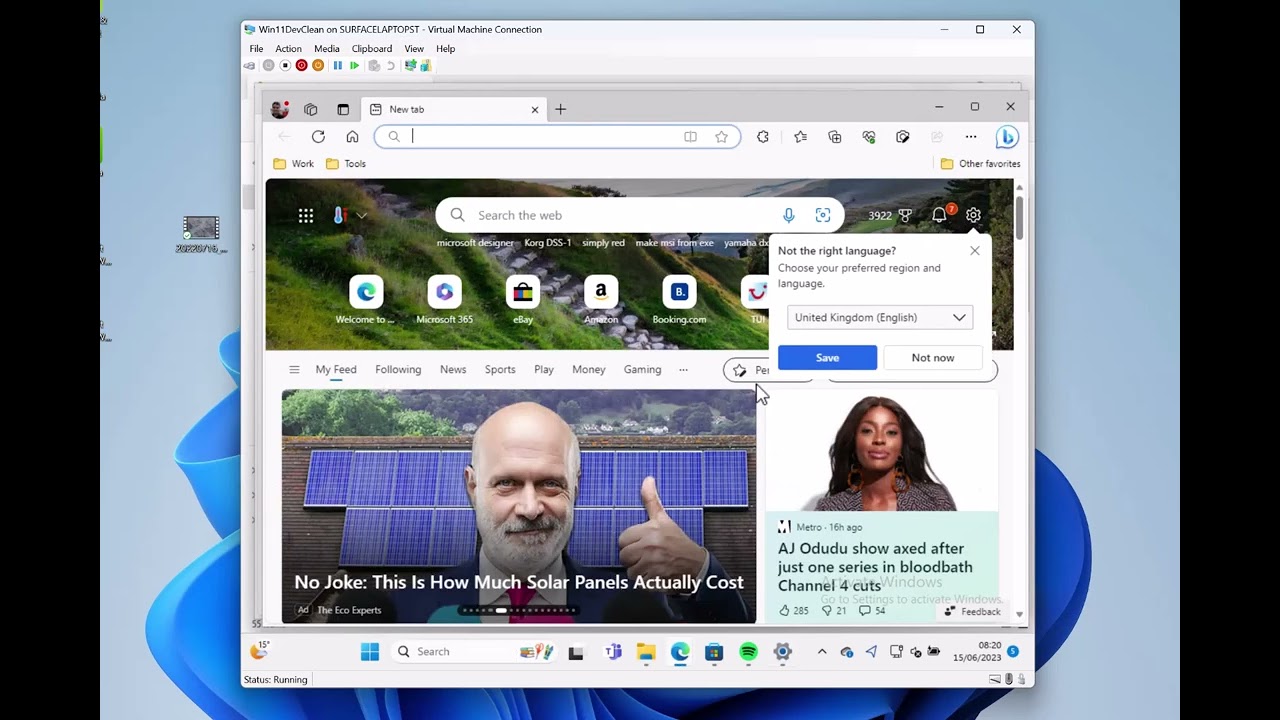Open Microsoft Teams on the taskbar
The image size is (1280, 720).
(613, 652)
